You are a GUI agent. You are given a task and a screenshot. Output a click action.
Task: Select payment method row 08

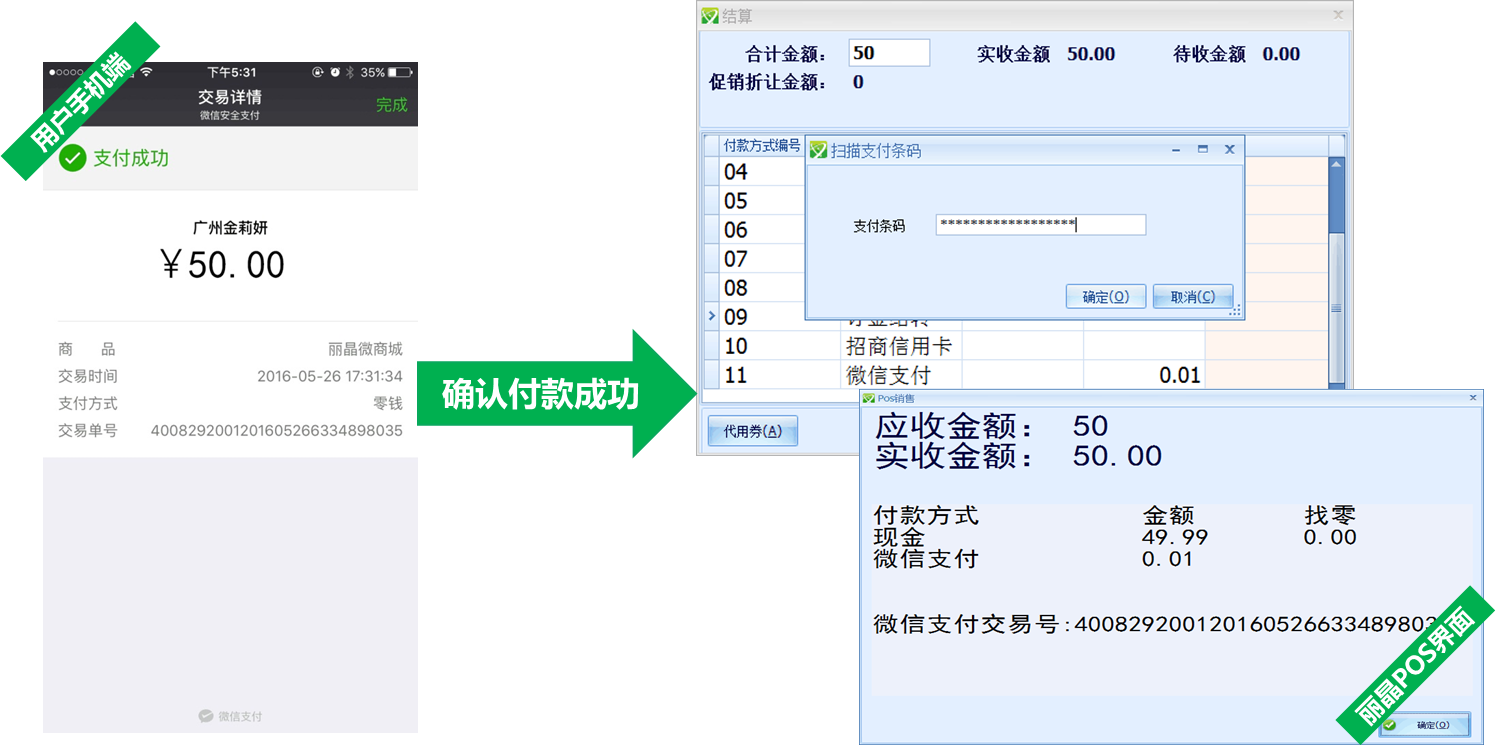761,288
